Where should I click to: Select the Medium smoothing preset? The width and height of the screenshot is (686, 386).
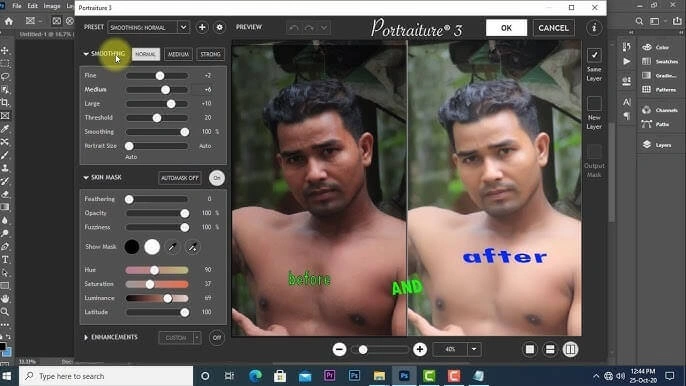tap(178, 54)
